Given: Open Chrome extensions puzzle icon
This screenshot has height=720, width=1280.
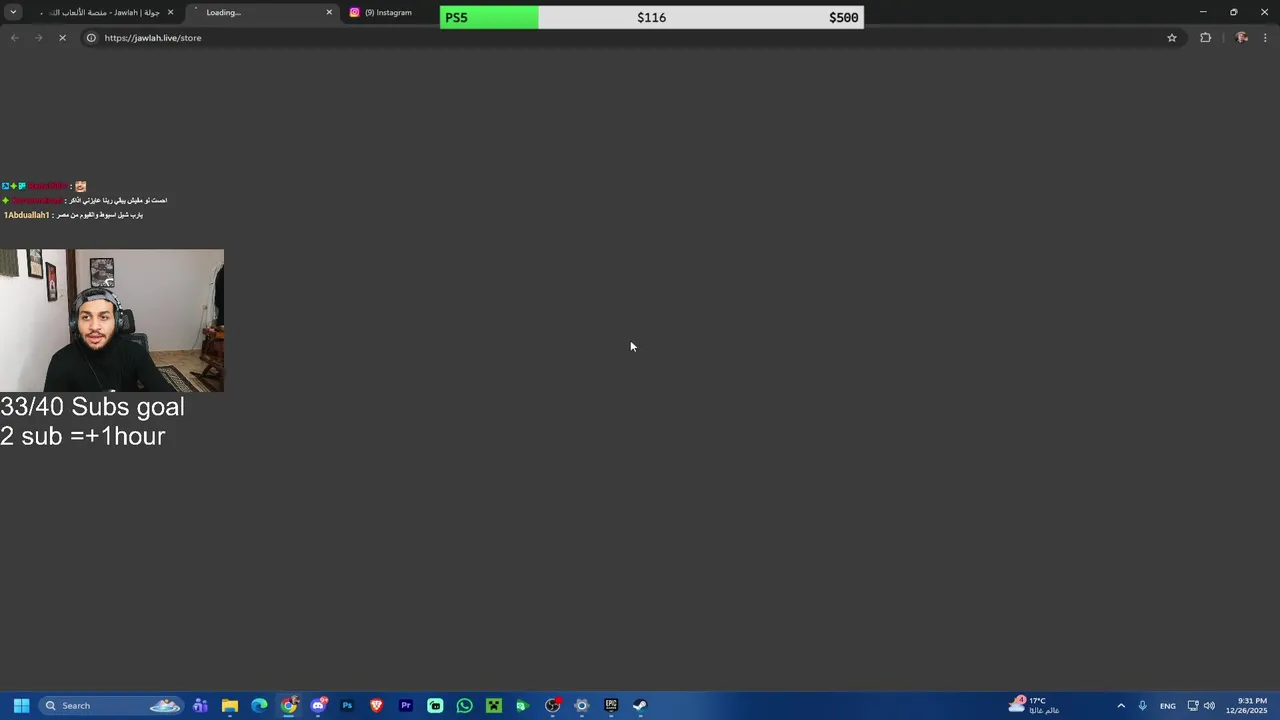Looking at the screenshot, I should point(1205,38).
